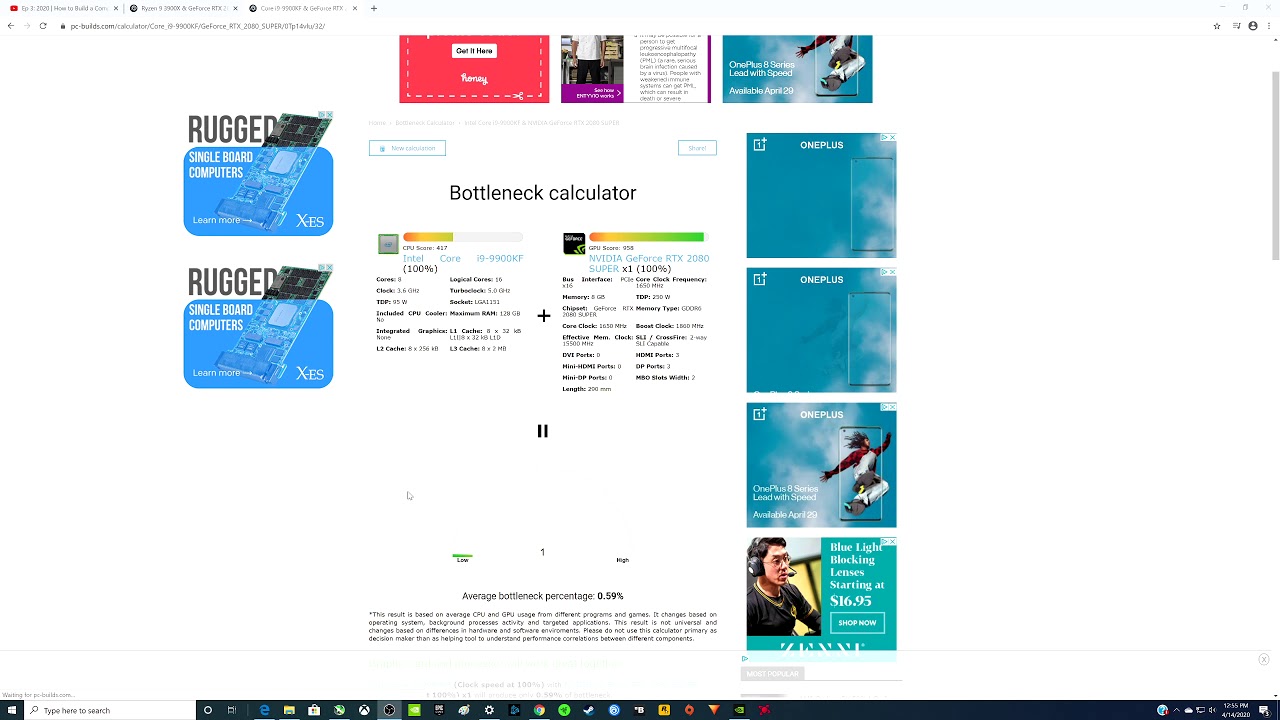Open Microsoft Edge from the taskbar
The image size is (1280, 720).
tap(264, 710)
